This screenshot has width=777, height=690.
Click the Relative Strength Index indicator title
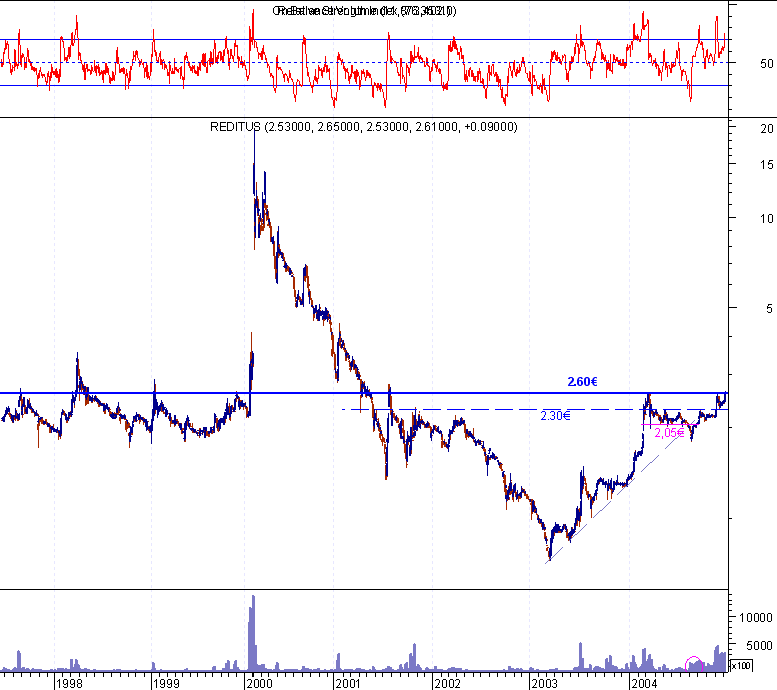pos(364,11)
